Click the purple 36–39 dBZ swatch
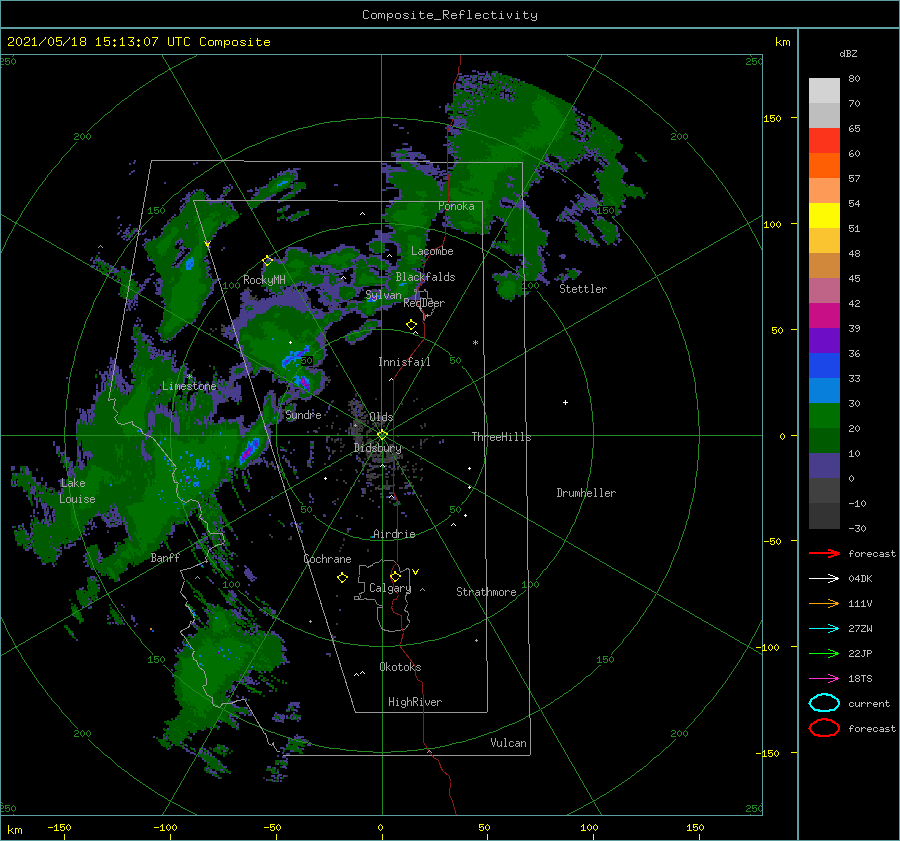The height and width of the screenshot is (841, 900). 824,340
